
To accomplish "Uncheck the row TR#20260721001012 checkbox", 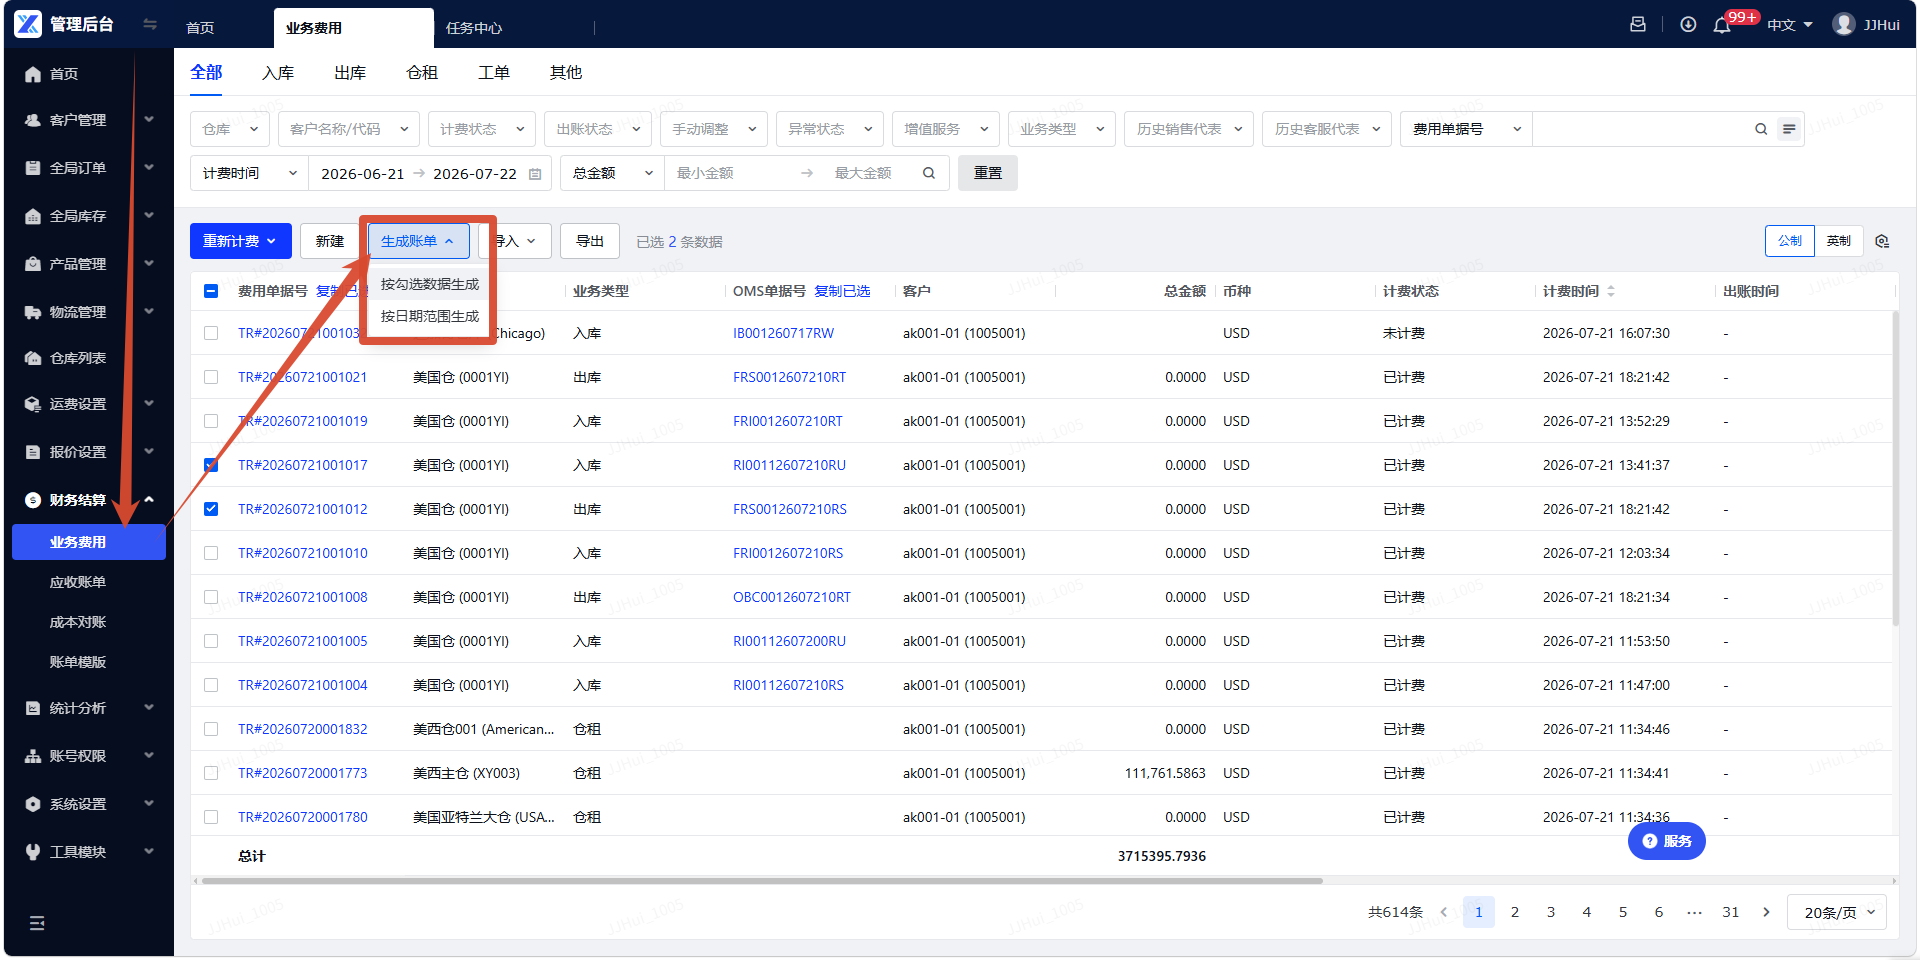I will pyautogui.click(x=211, y=509).
